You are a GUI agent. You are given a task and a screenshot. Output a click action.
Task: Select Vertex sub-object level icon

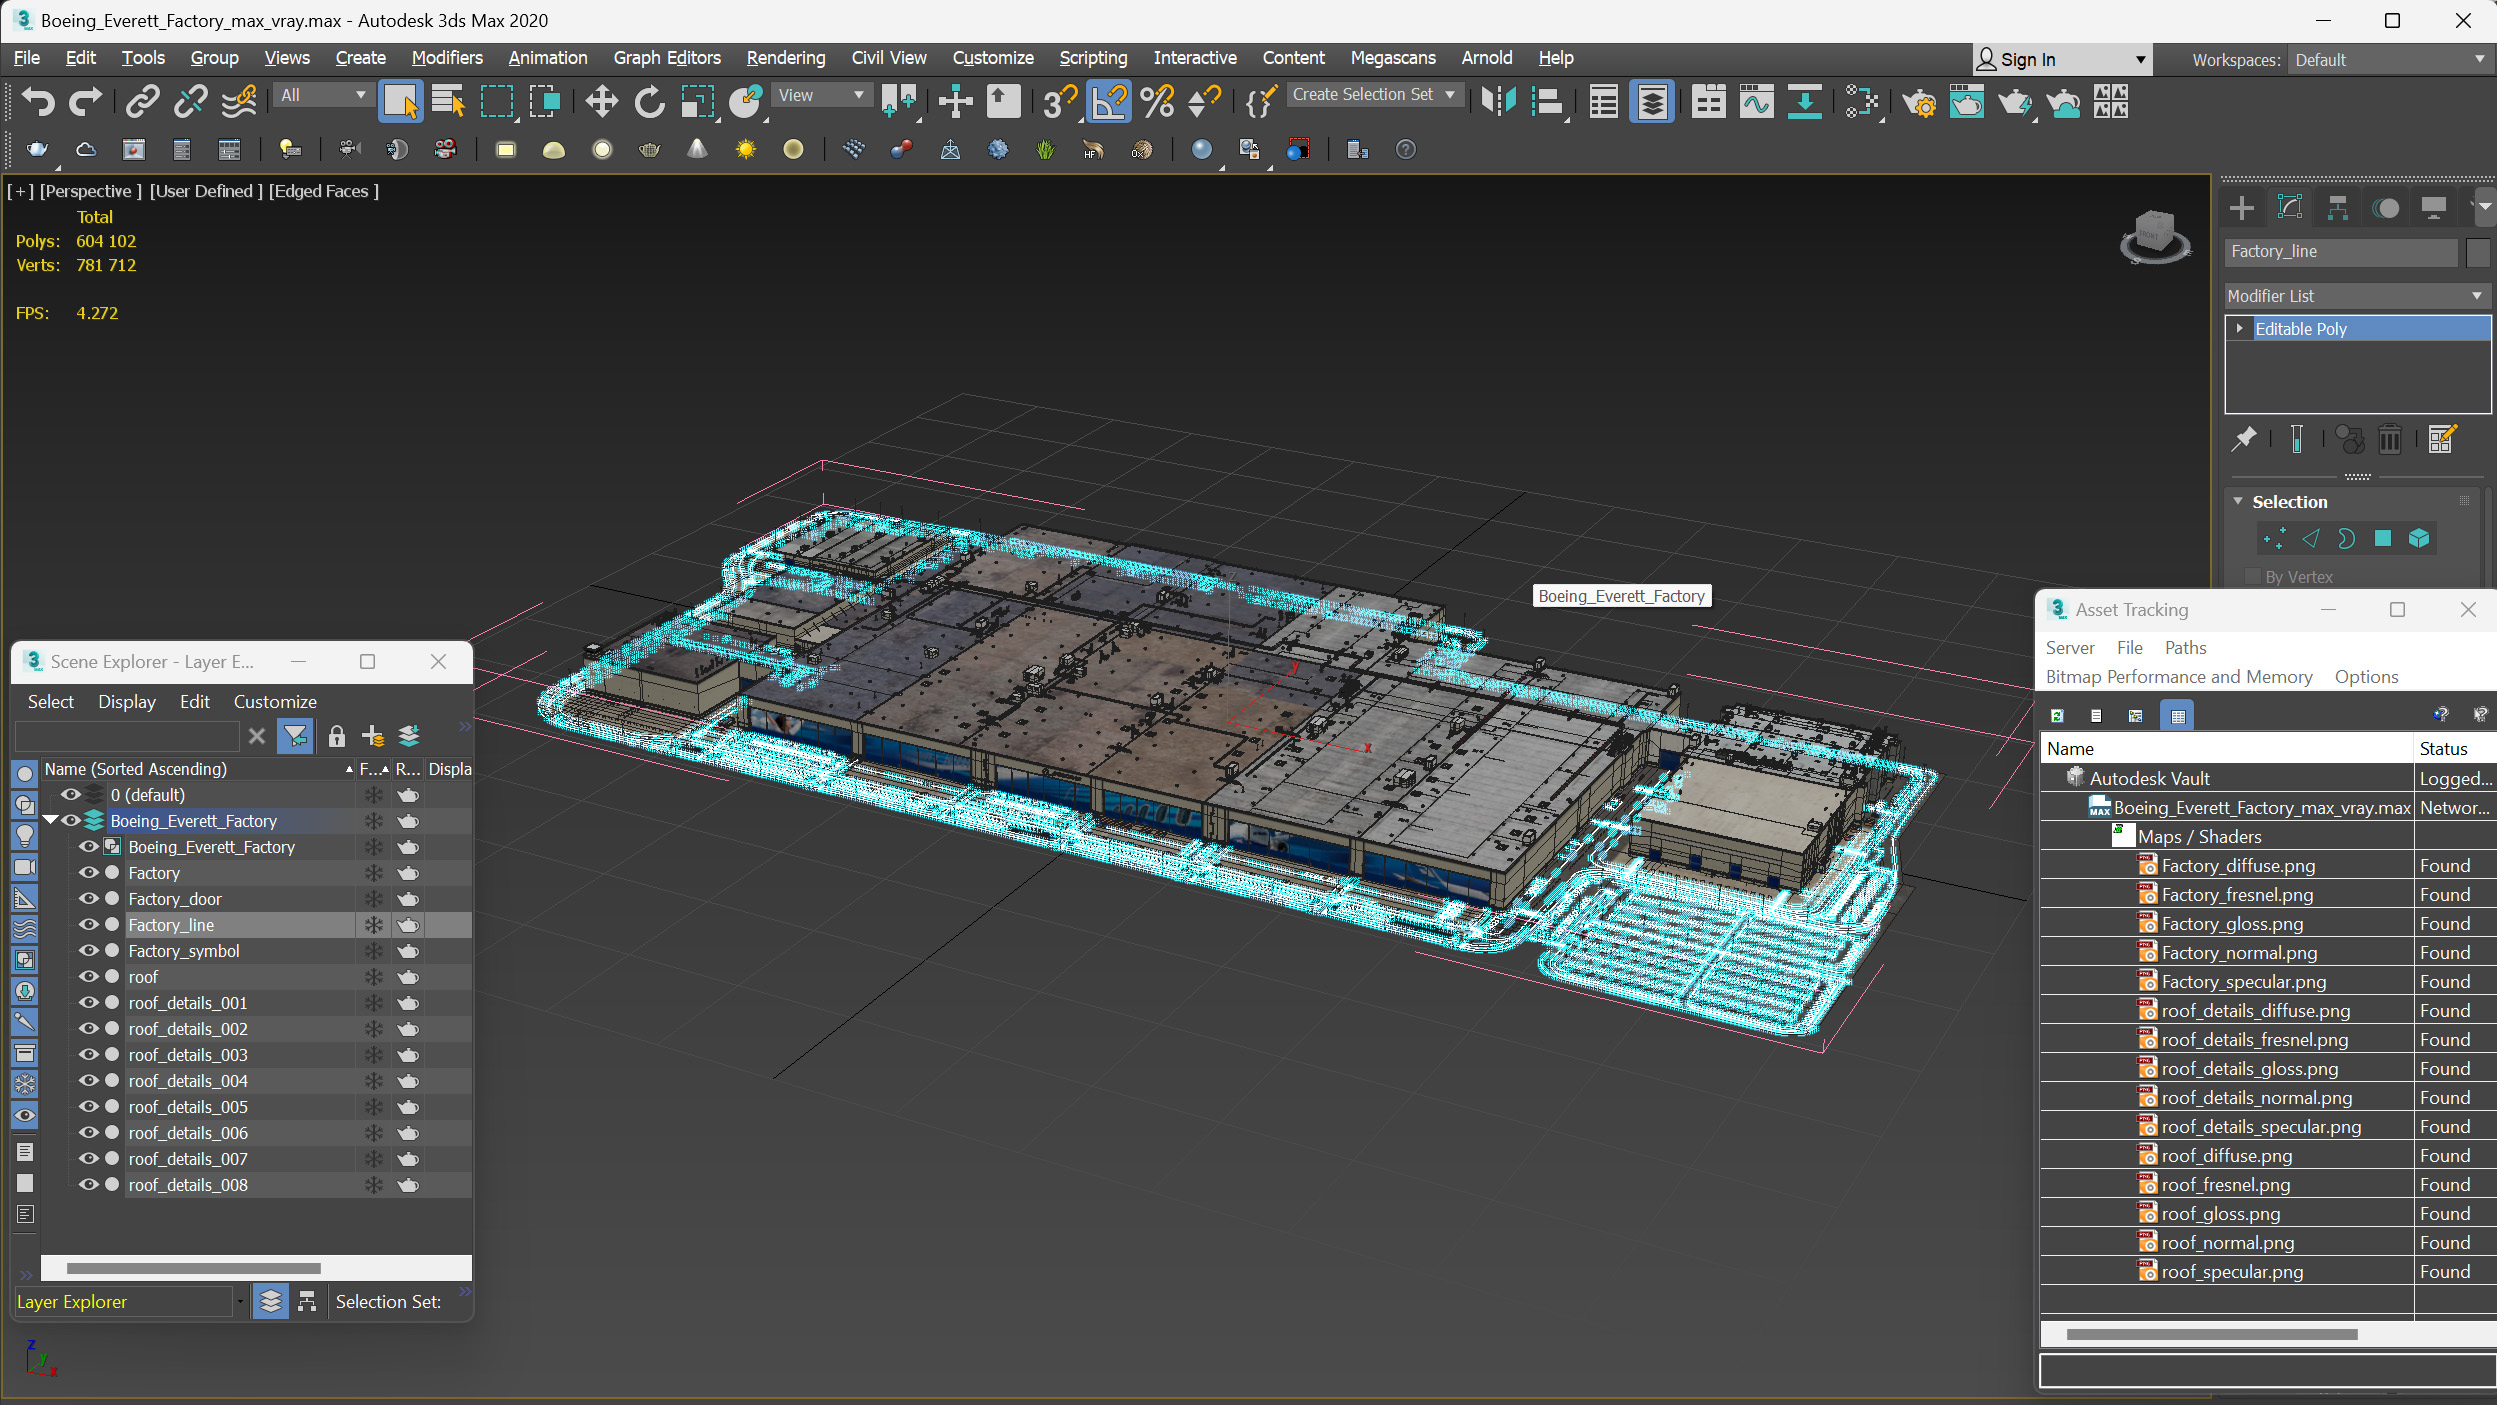[x=2274, y=539]
